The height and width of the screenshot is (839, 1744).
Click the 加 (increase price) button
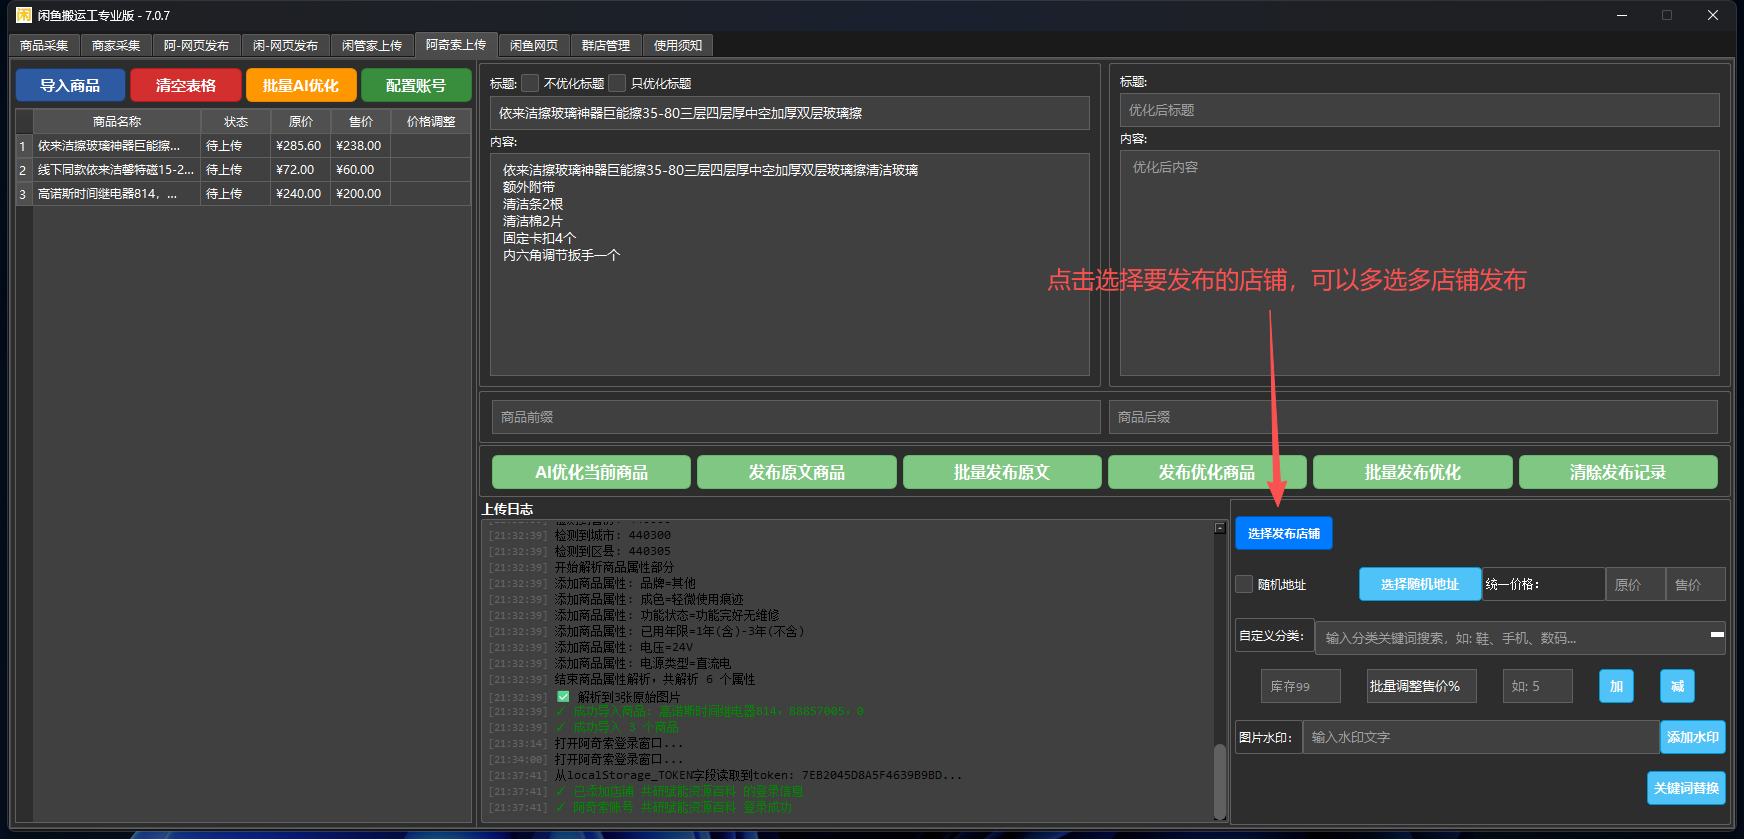(x=1615, y=686)
